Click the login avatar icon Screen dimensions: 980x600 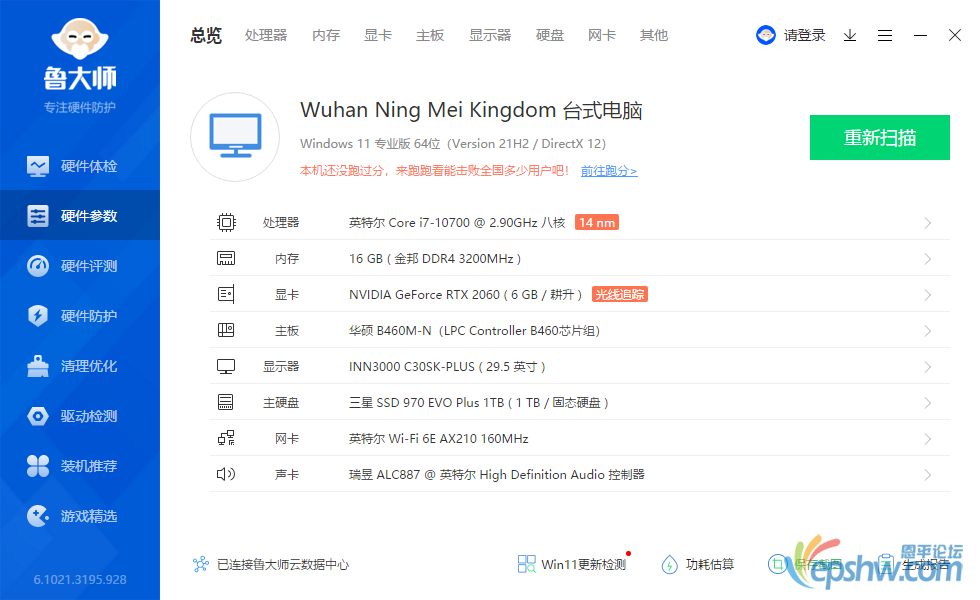pos(766,35)
